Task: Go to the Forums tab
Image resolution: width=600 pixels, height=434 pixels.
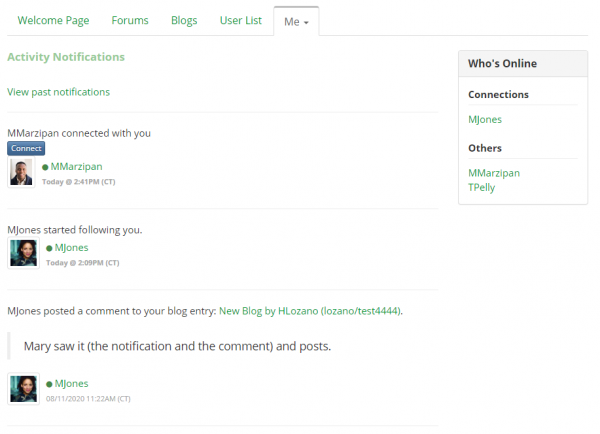Action: (130, 20)
